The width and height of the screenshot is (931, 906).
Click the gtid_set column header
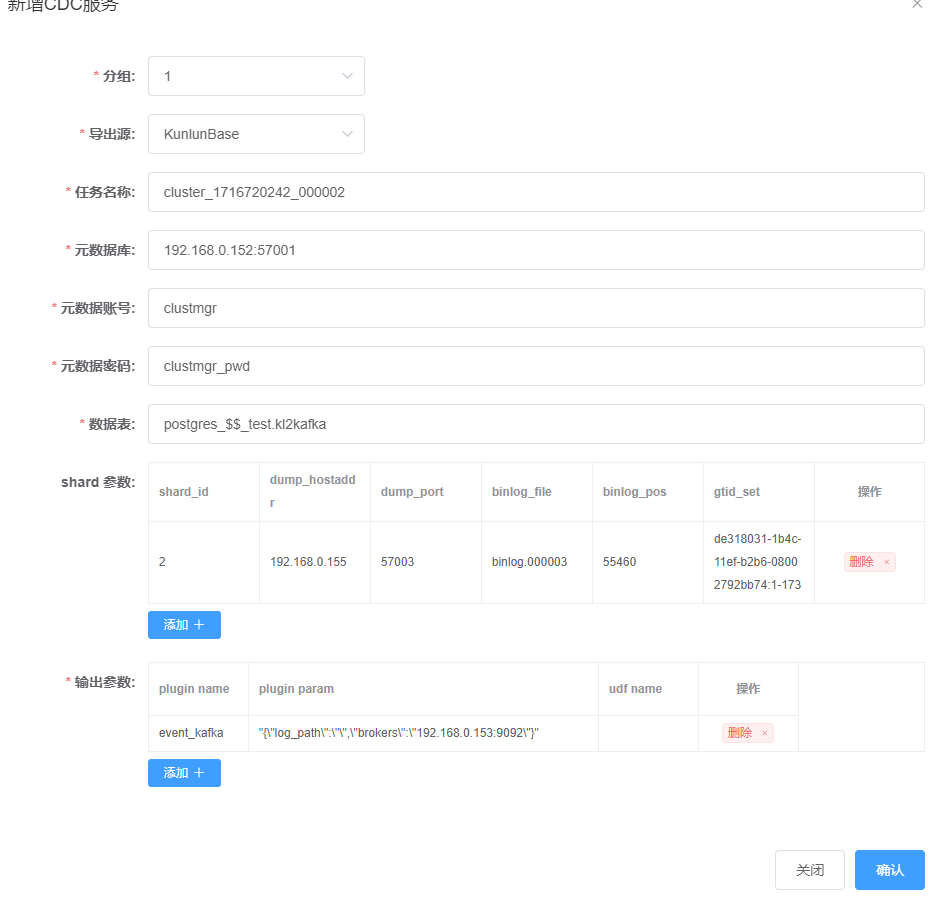coord(759,492)
